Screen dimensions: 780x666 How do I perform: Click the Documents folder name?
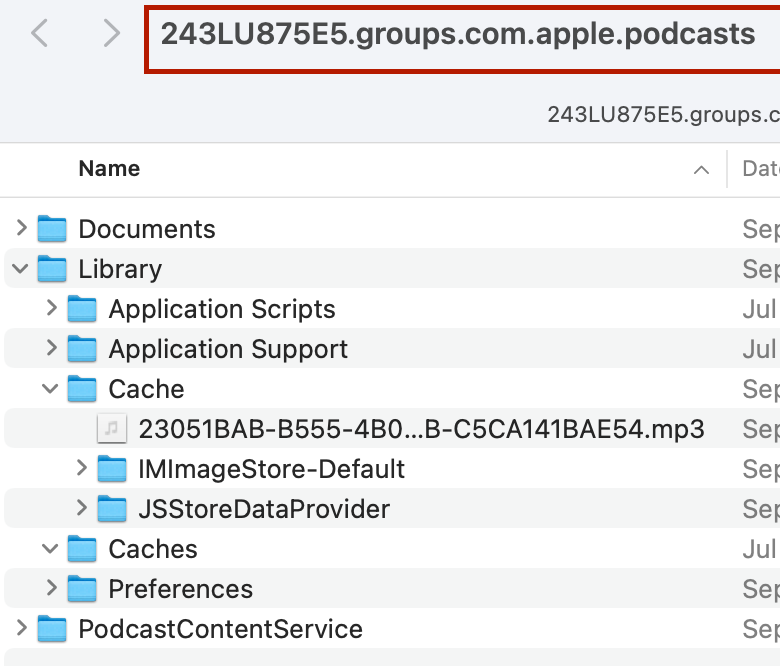tap(147, 229)
